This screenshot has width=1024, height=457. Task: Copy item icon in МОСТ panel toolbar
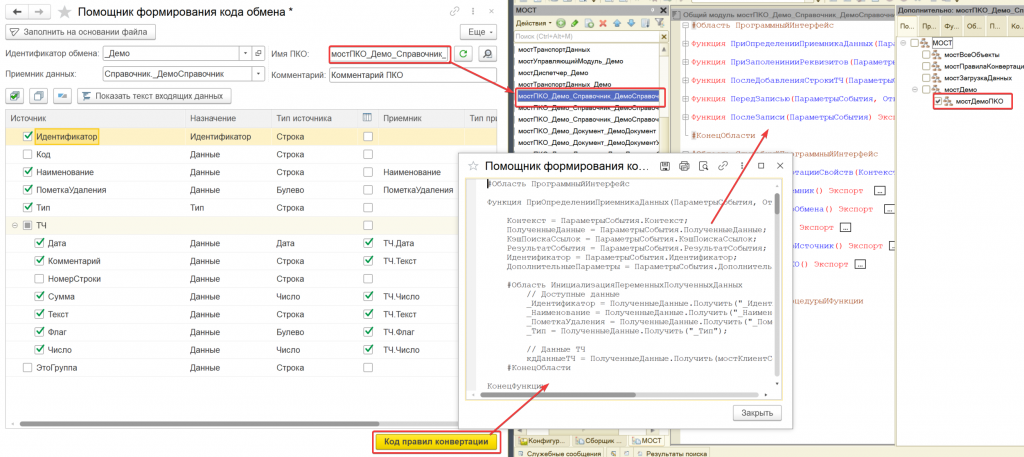[589, 23]
